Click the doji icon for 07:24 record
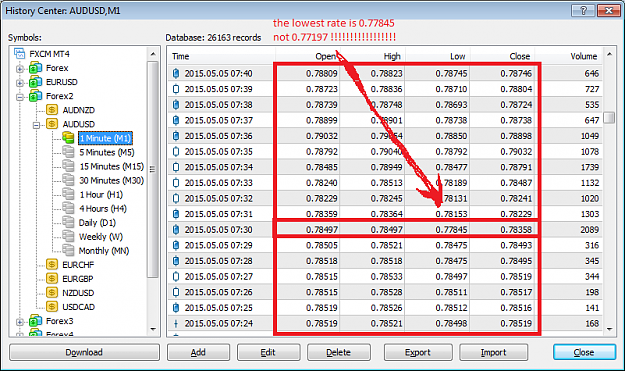625x371 pixels. (176, 323)
